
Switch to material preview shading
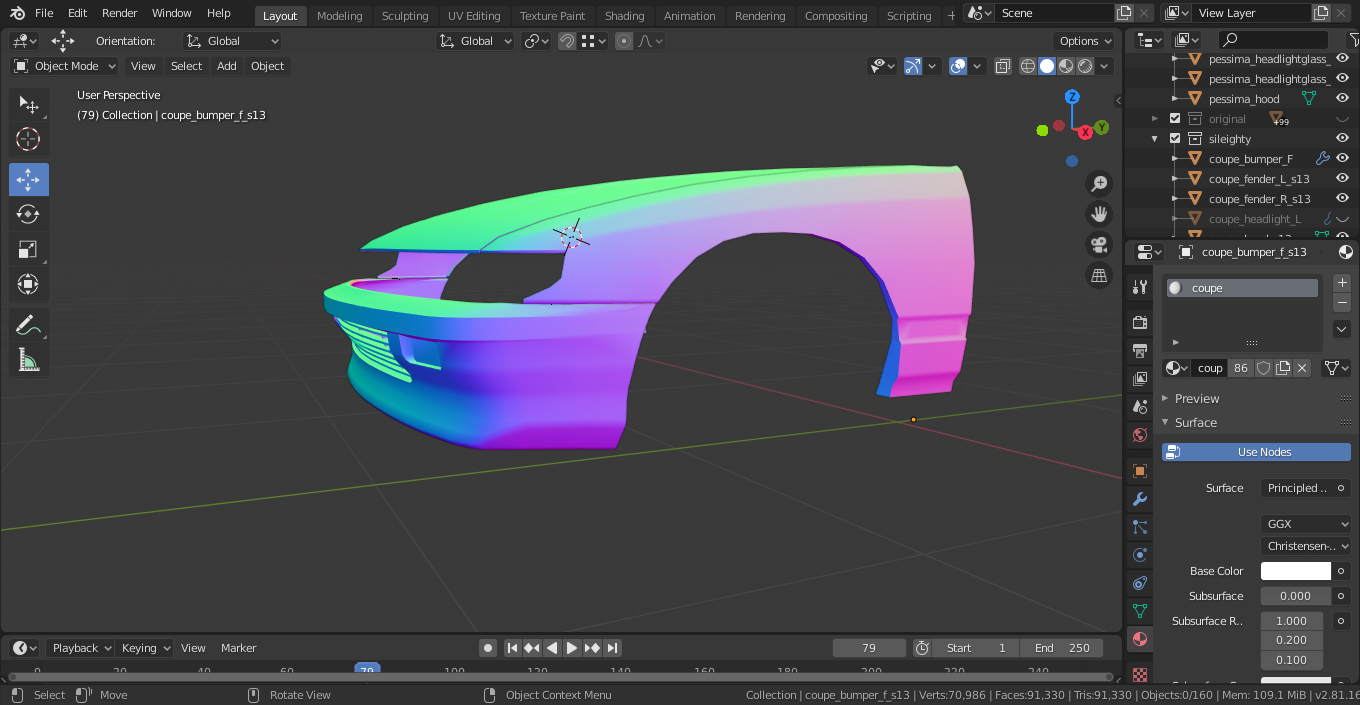click(x=1066, y=66)
